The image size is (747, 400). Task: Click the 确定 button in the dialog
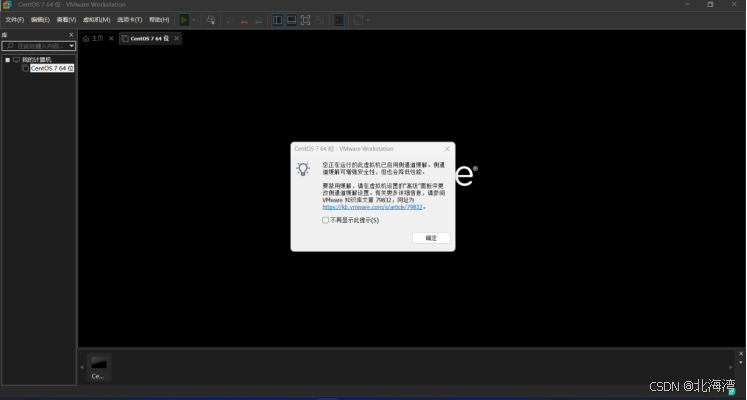tap(431, 238)
